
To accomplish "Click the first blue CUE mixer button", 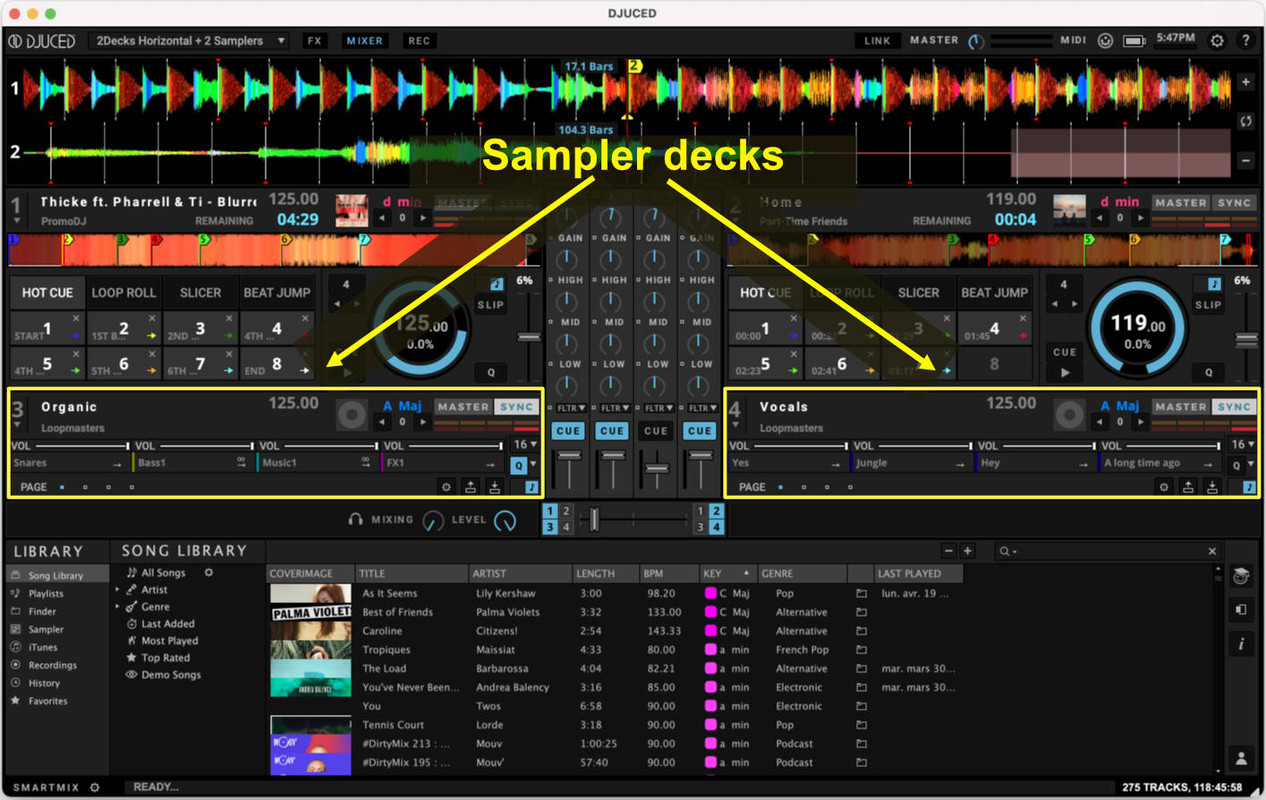I will 568,431.
